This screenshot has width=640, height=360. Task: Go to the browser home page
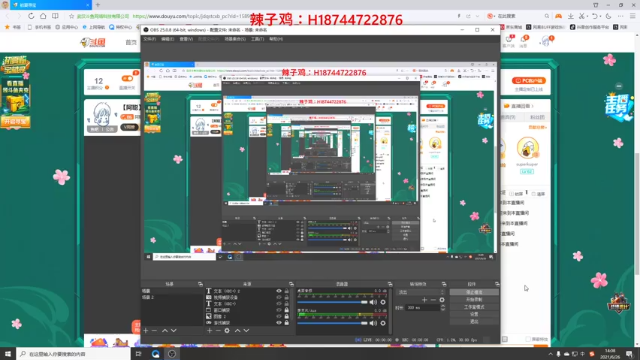[43, 16]
